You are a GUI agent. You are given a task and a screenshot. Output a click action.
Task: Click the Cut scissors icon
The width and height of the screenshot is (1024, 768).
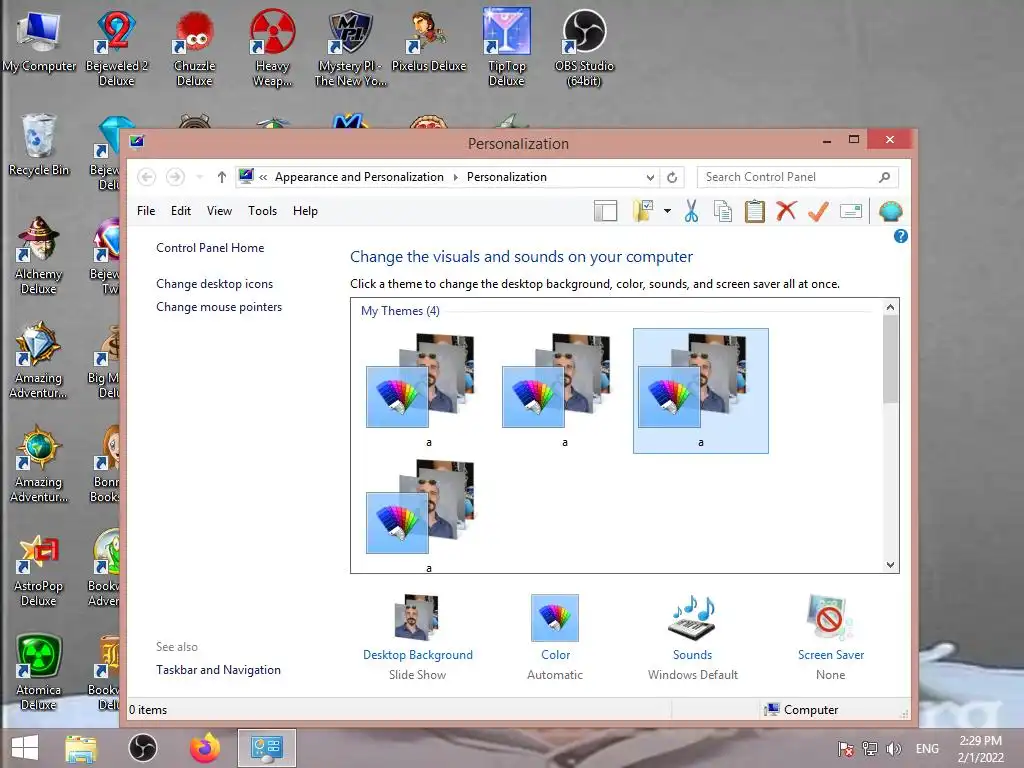coord(691,211)
